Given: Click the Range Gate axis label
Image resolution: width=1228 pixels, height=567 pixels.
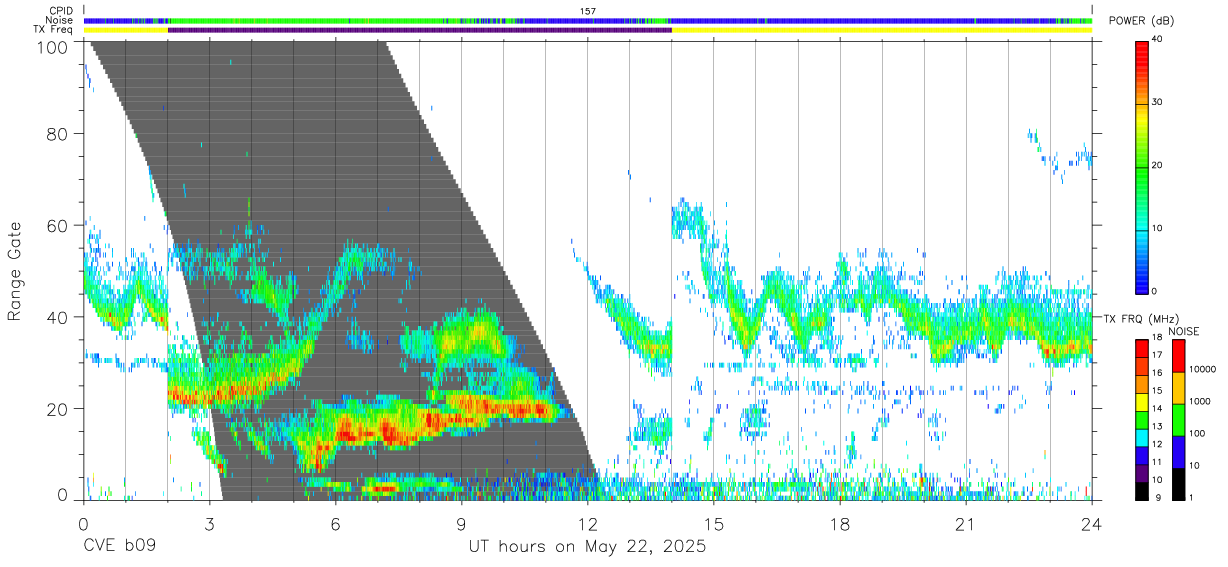Looking at the screenshot, I should pos(15,271).
